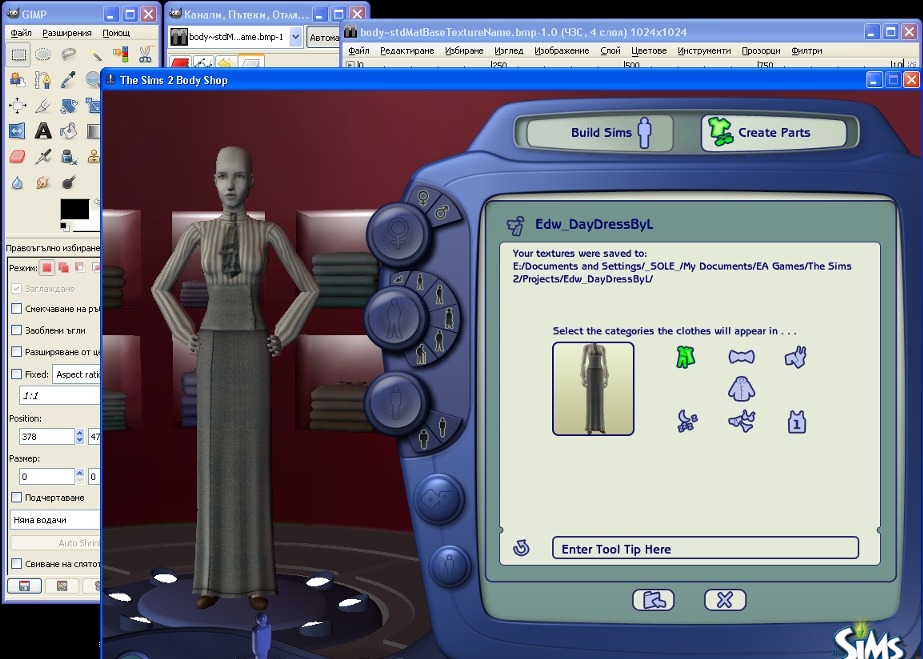923x659 pixels.
Task: Select the subtract from selection mode icon
Action: (79, 268)
